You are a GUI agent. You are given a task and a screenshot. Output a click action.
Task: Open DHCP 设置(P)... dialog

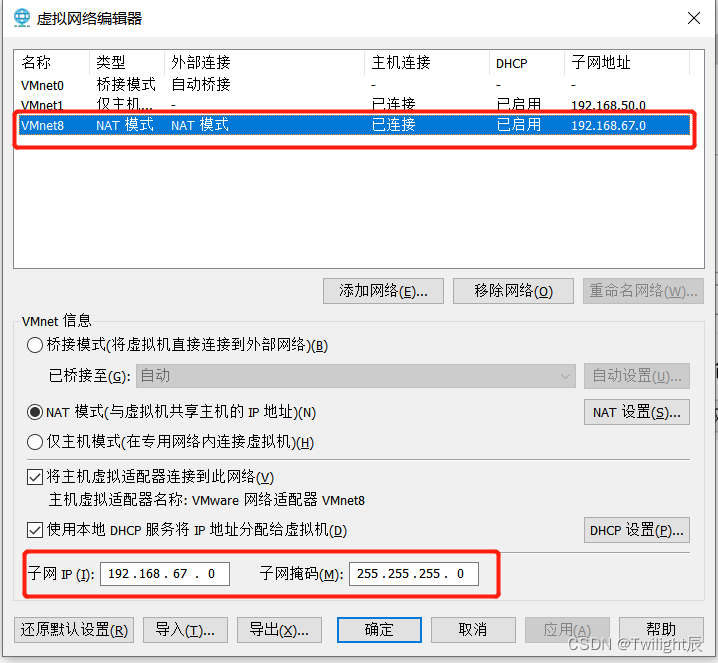coord(636,530)
